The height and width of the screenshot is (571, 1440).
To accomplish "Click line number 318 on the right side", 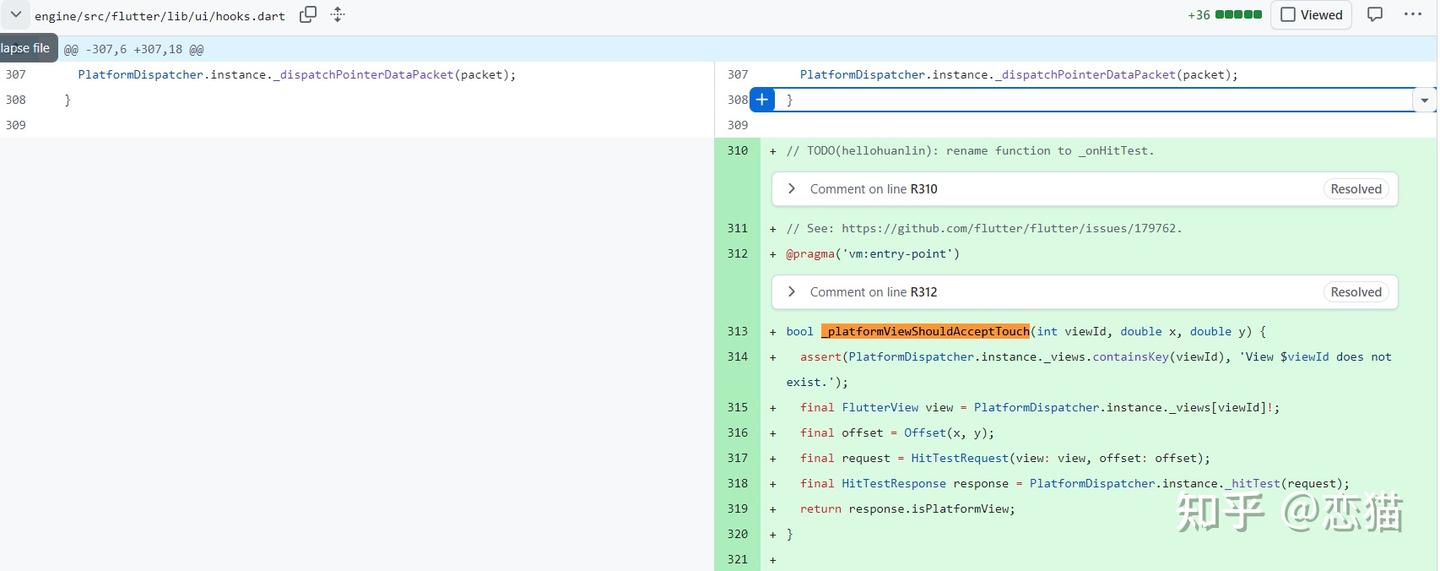I will coord(737,483).
